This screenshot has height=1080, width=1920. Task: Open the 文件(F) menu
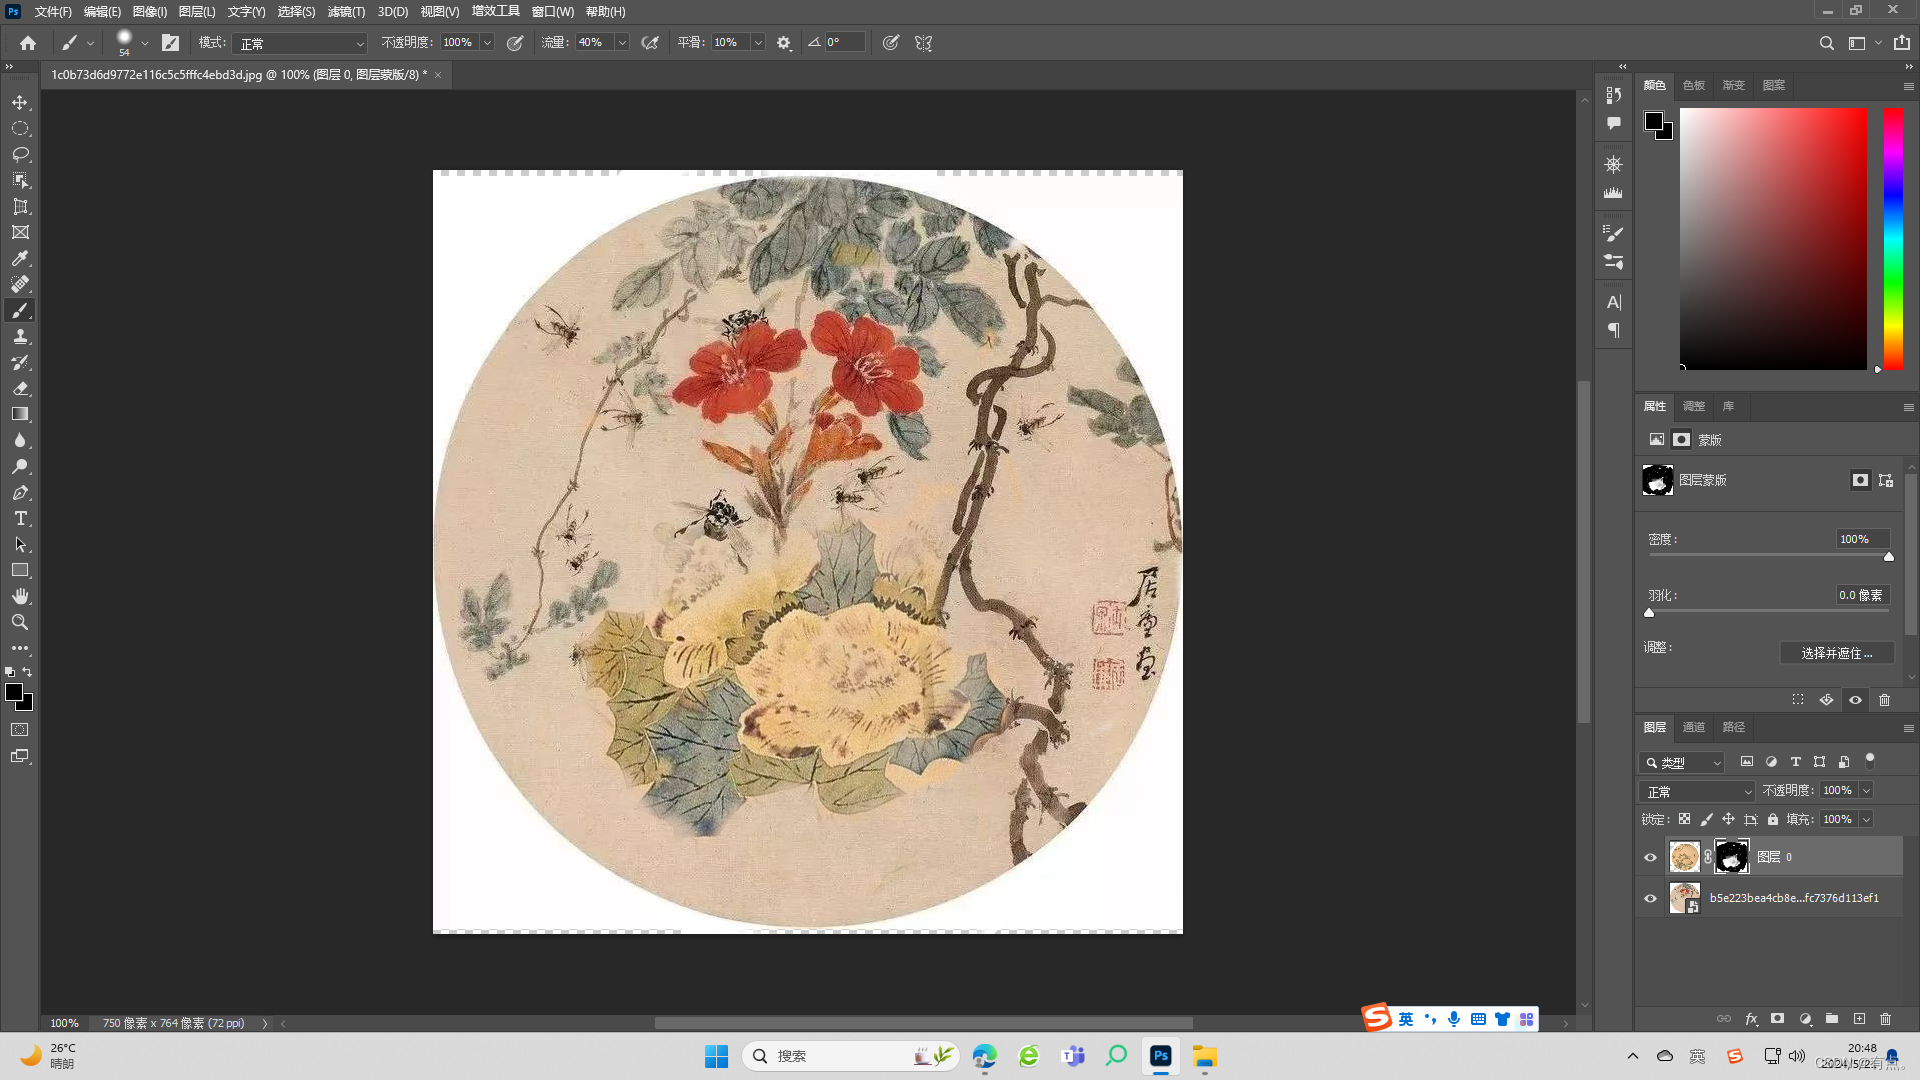(x=53, y=12)
